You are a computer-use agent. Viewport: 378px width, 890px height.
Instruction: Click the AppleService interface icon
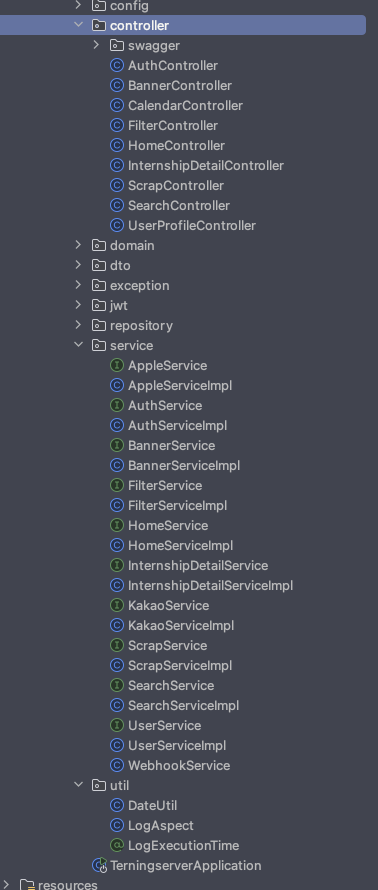pos(116,366)
